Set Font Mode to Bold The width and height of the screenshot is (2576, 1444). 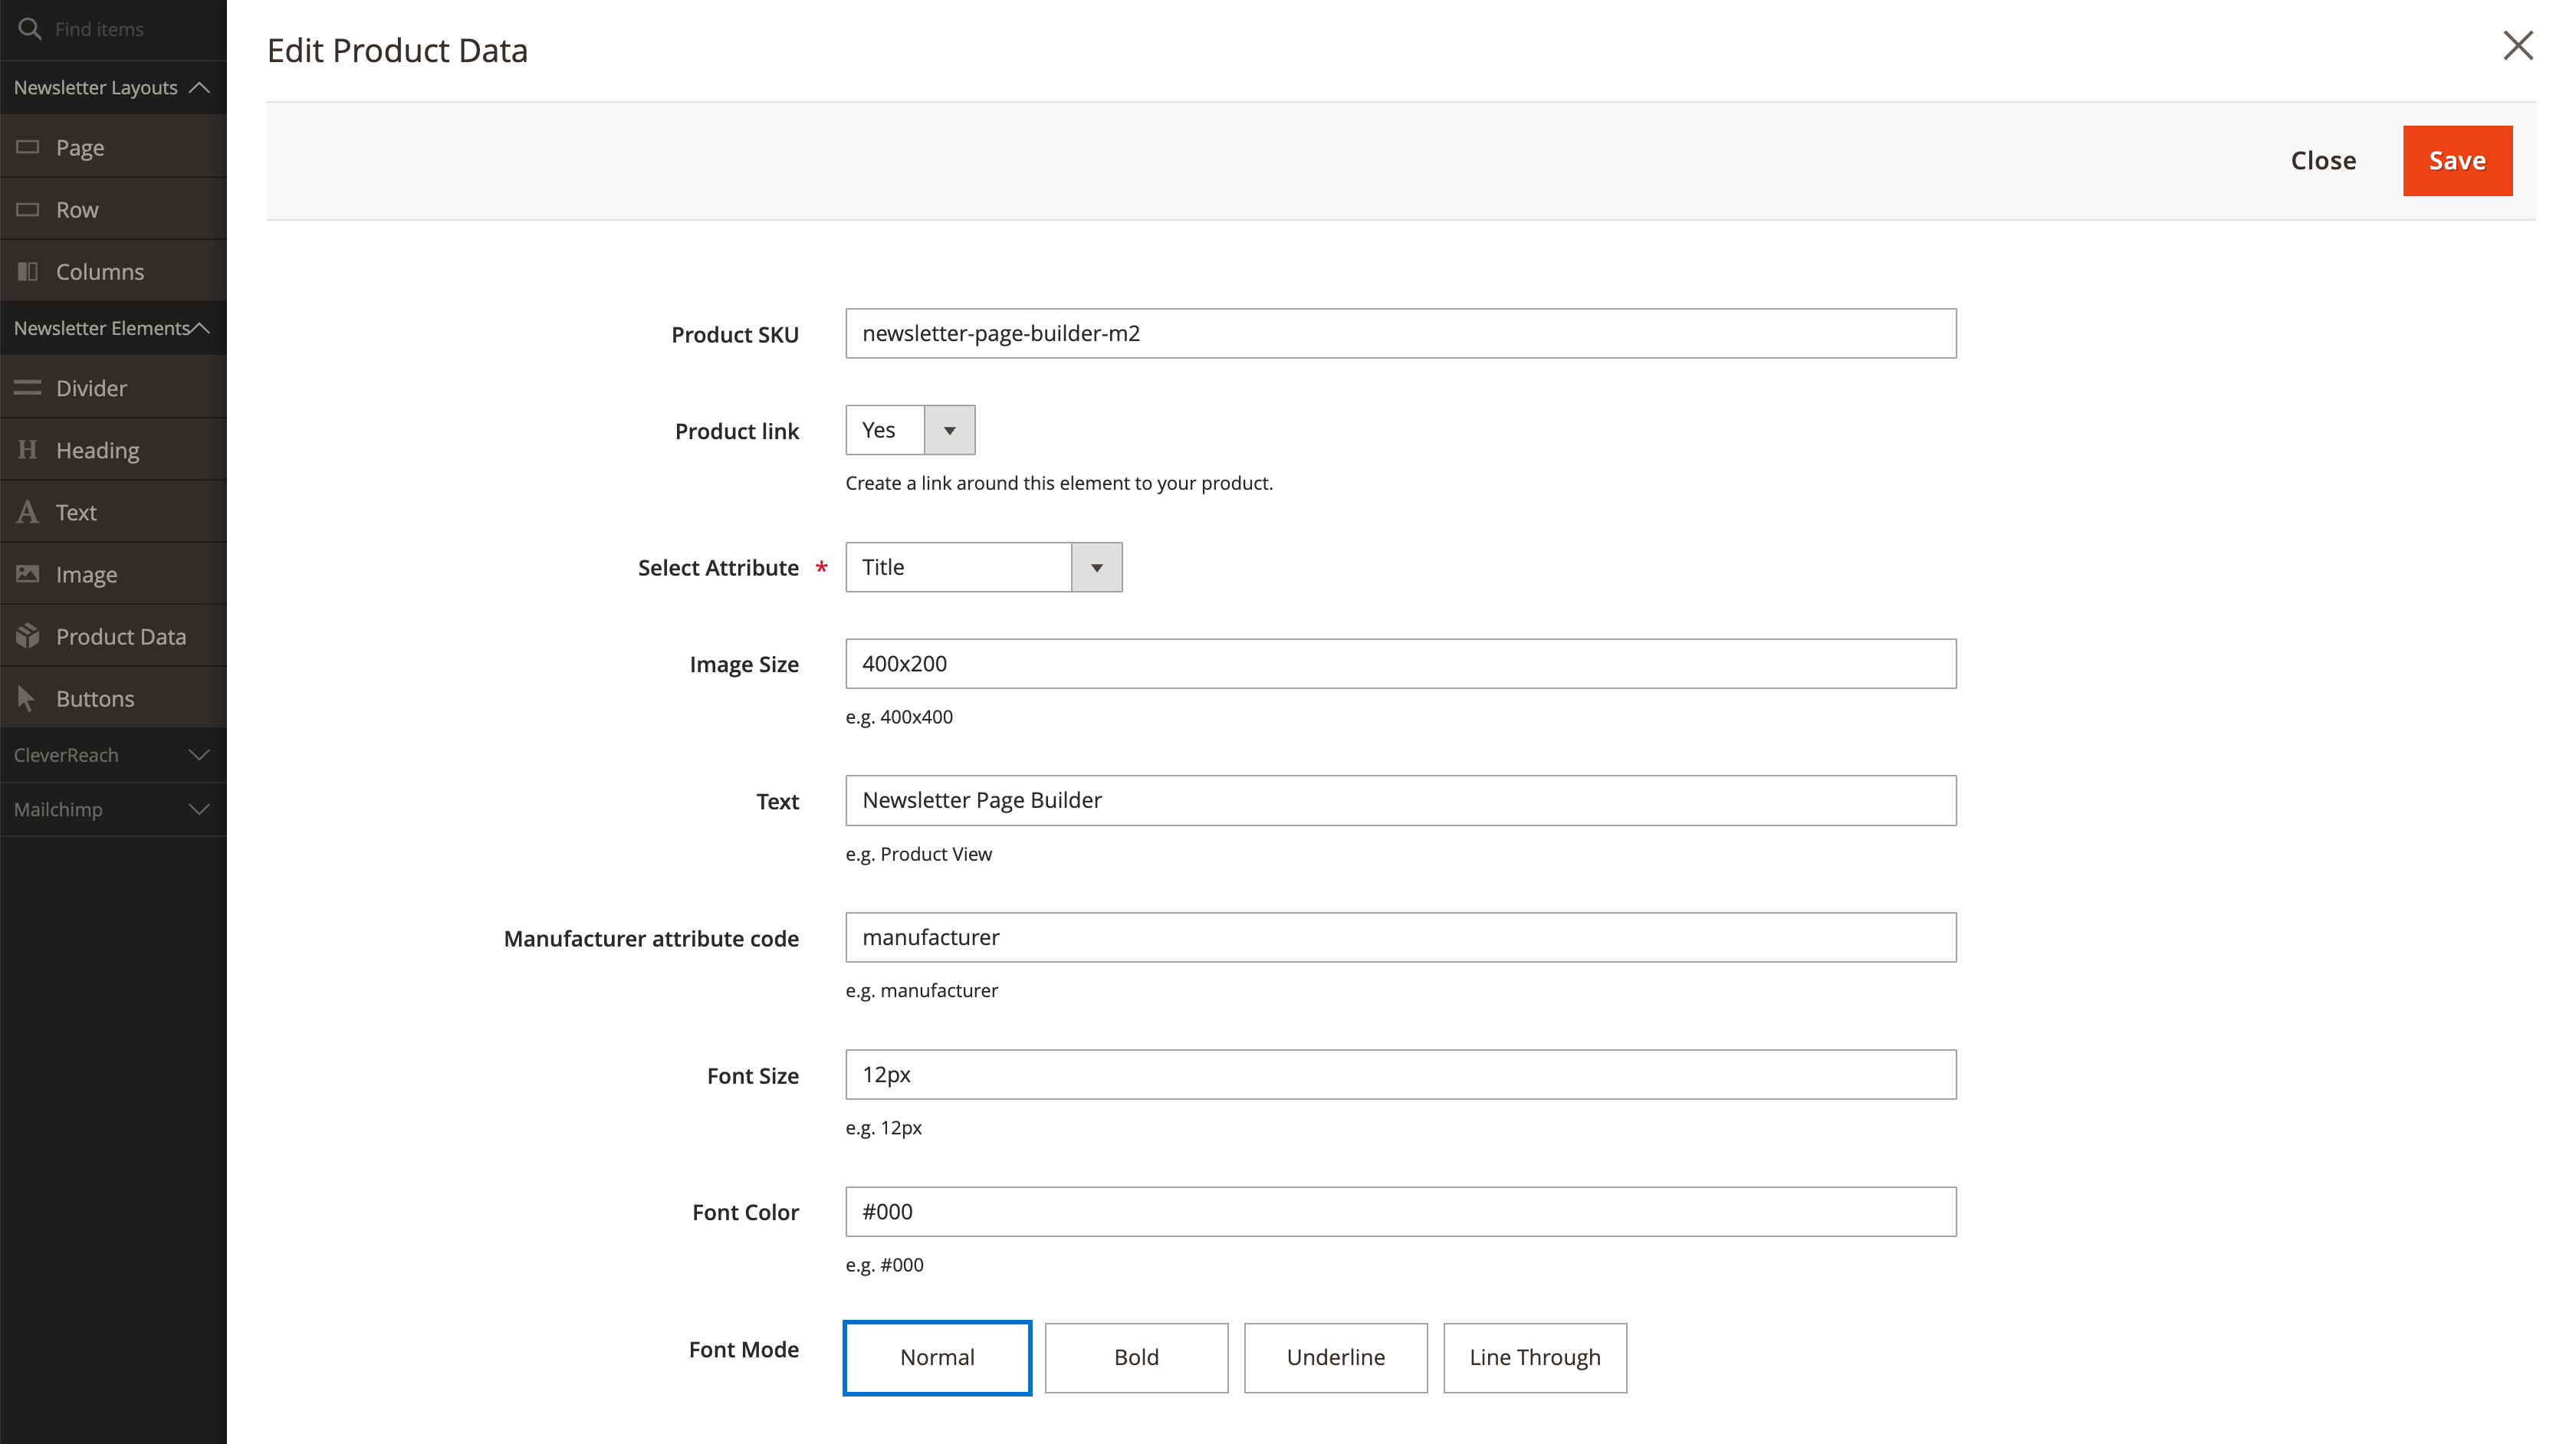pos(1136,1357)
